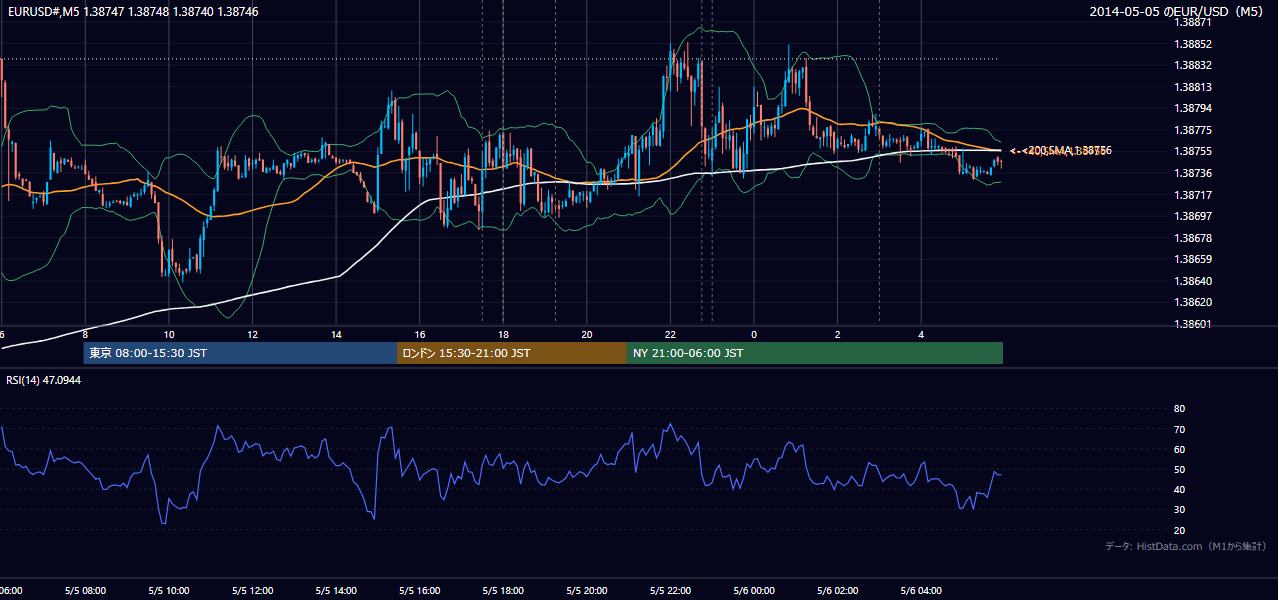This screenshot has width=1278, height=600.
Task: Click price axis label 1.38601
Action: pyautogui.click(x=1192, y=324)
